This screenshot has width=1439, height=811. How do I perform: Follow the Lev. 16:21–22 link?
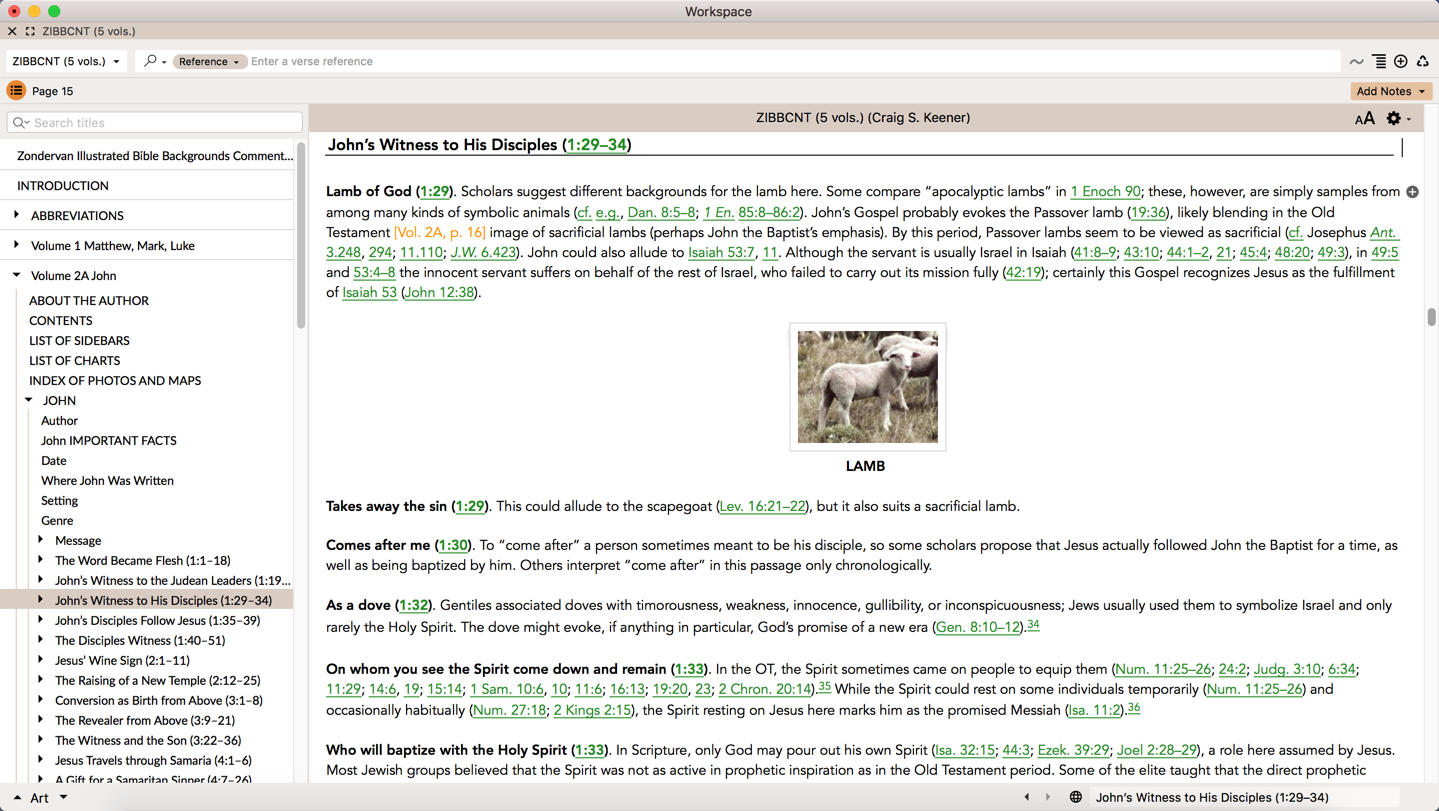(763, 506)
